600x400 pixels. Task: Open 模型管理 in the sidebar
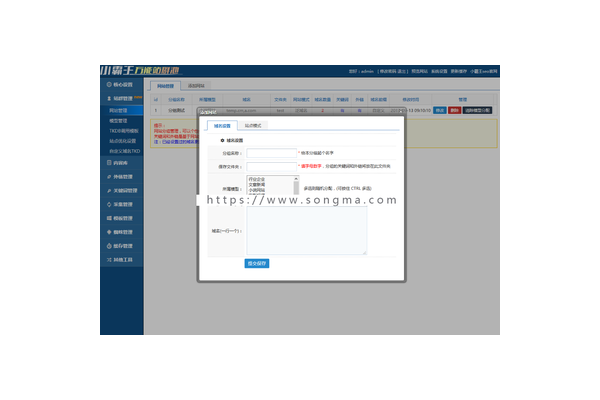121,118
